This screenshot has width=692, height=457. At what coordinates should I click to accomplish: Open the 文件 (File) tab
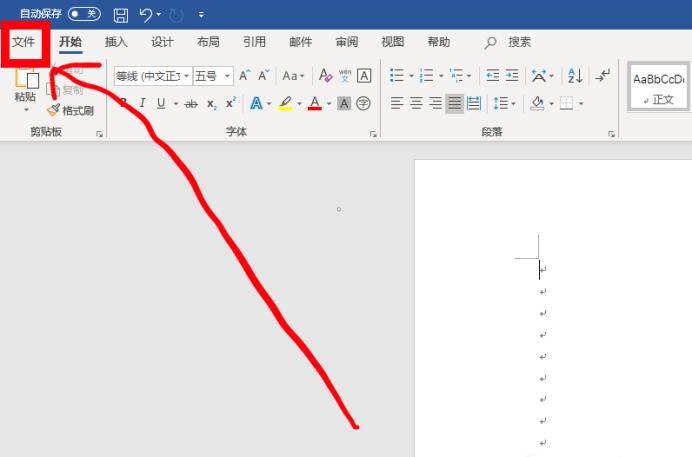(x=23, y=42)
